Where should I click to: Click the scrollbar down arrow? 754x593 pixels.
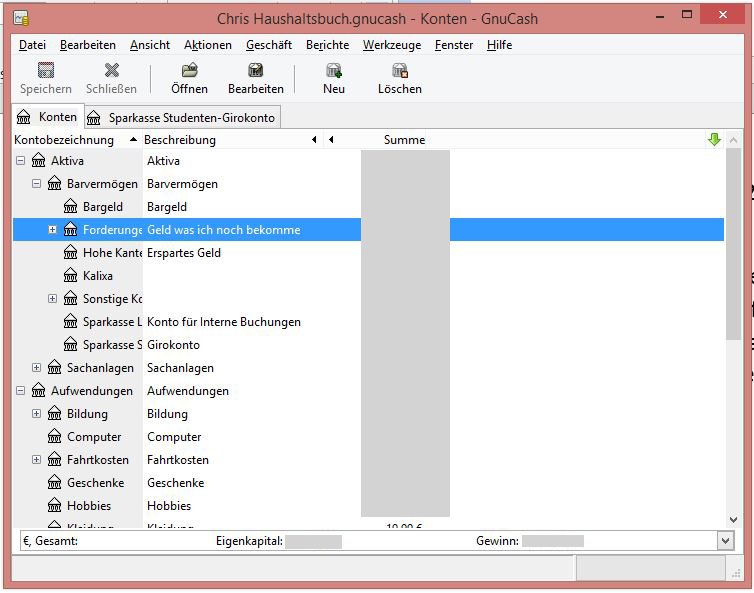point(733,519)
